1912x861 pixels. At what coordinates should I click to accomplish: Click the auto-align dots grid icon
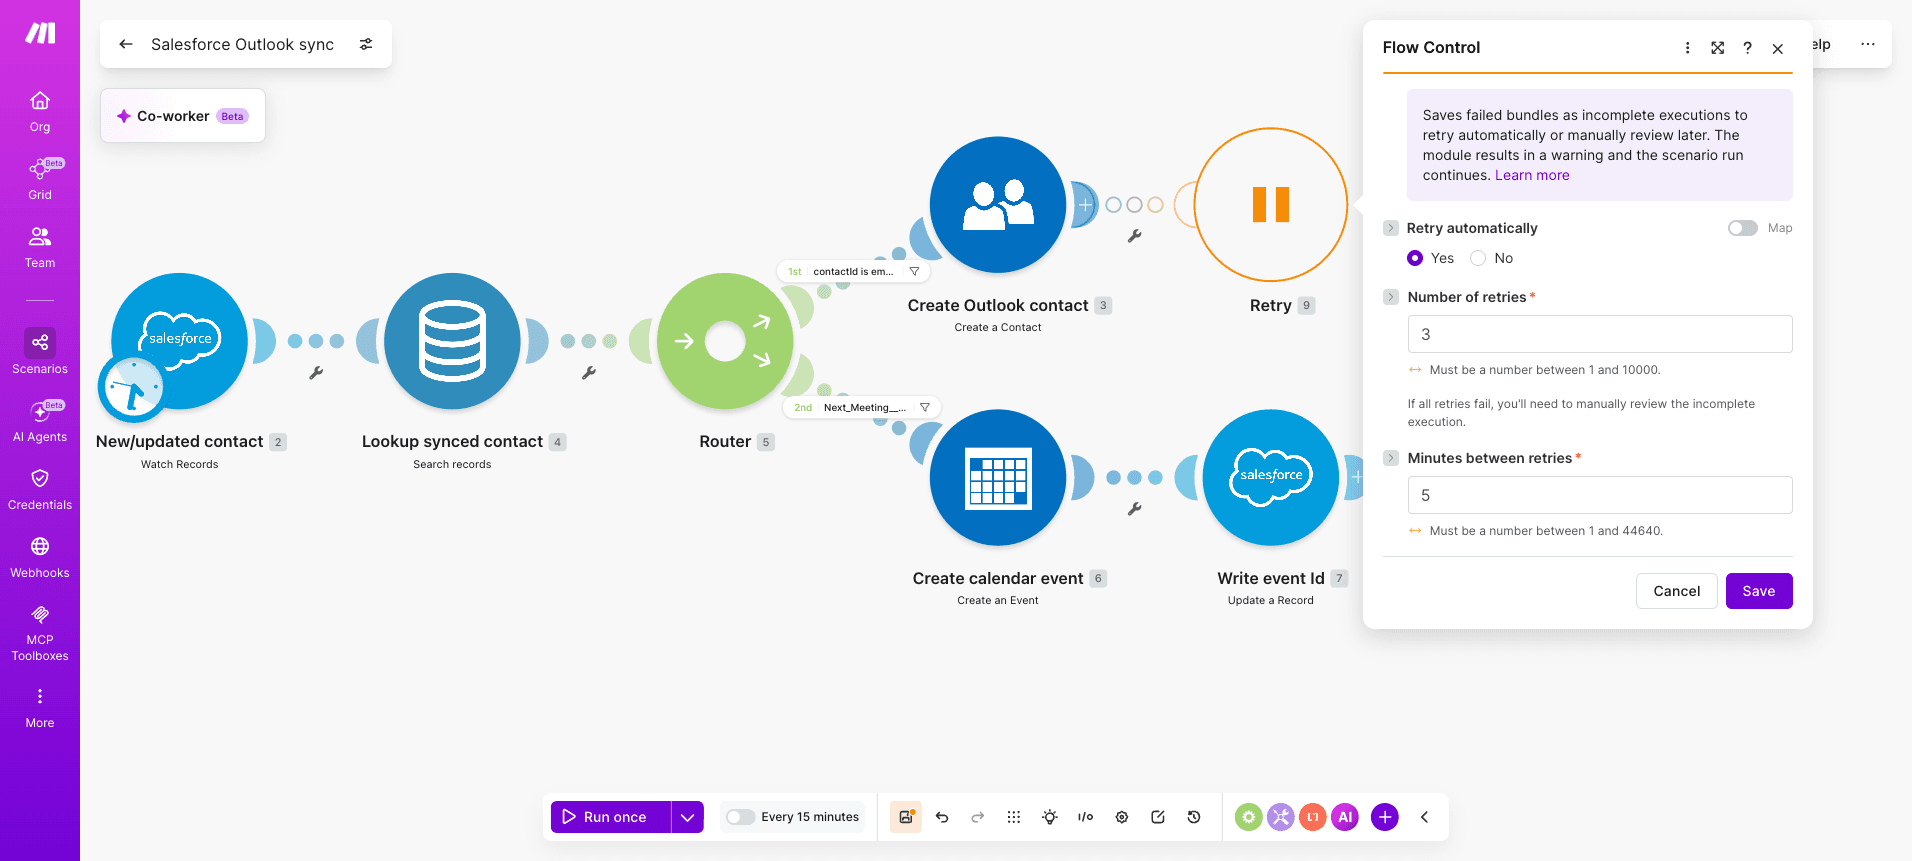pos(1014,817)
